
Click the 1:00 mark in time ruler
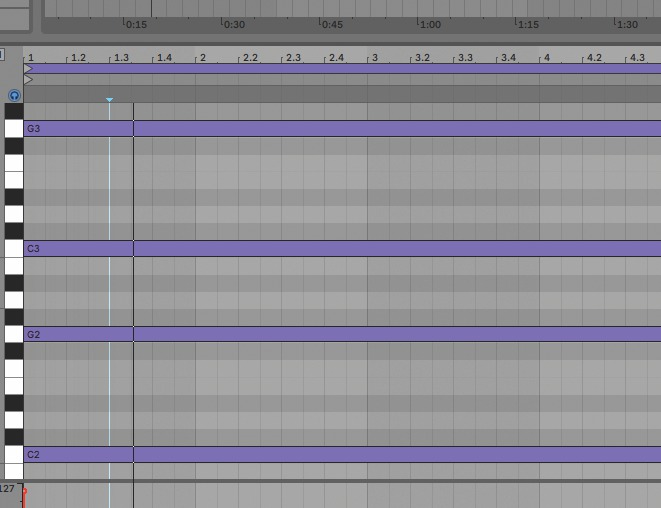click(x=430, y=24)
